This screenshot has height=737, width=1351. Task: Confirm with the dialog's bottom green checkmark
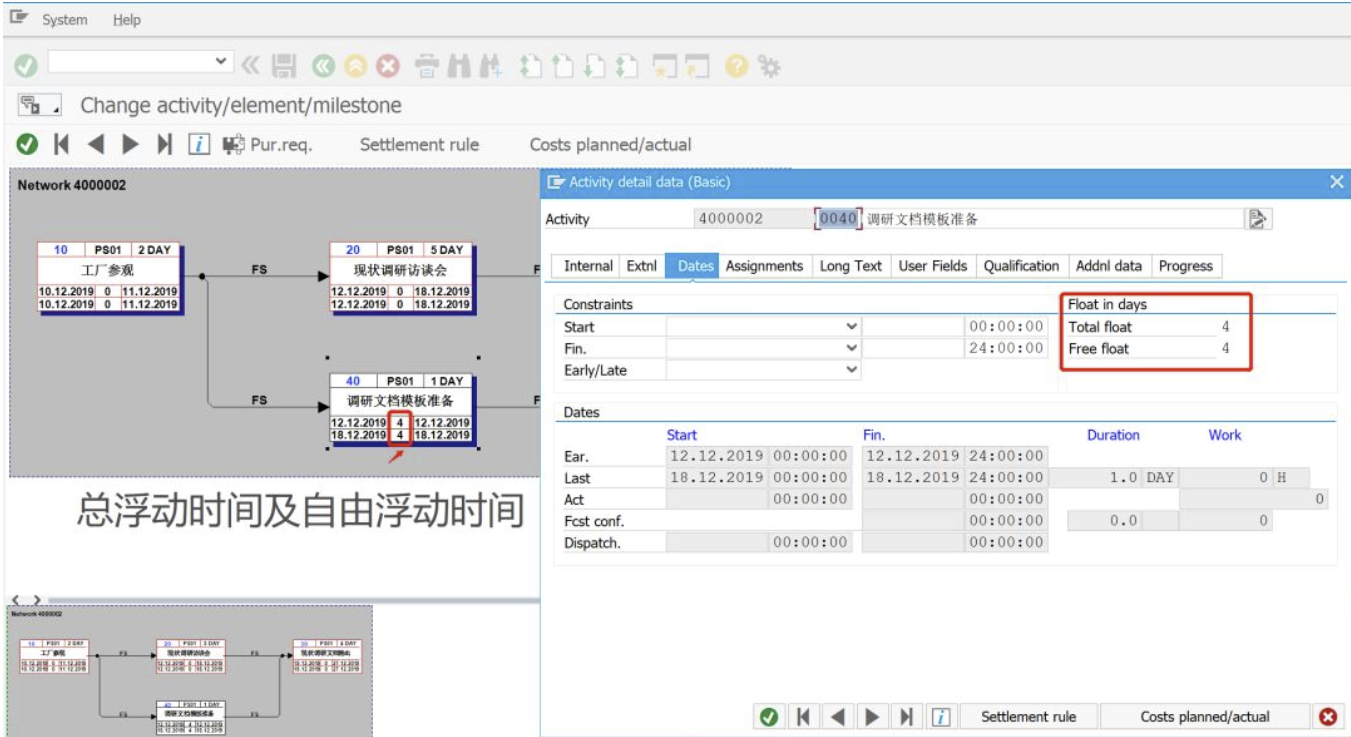pos(768,716)
